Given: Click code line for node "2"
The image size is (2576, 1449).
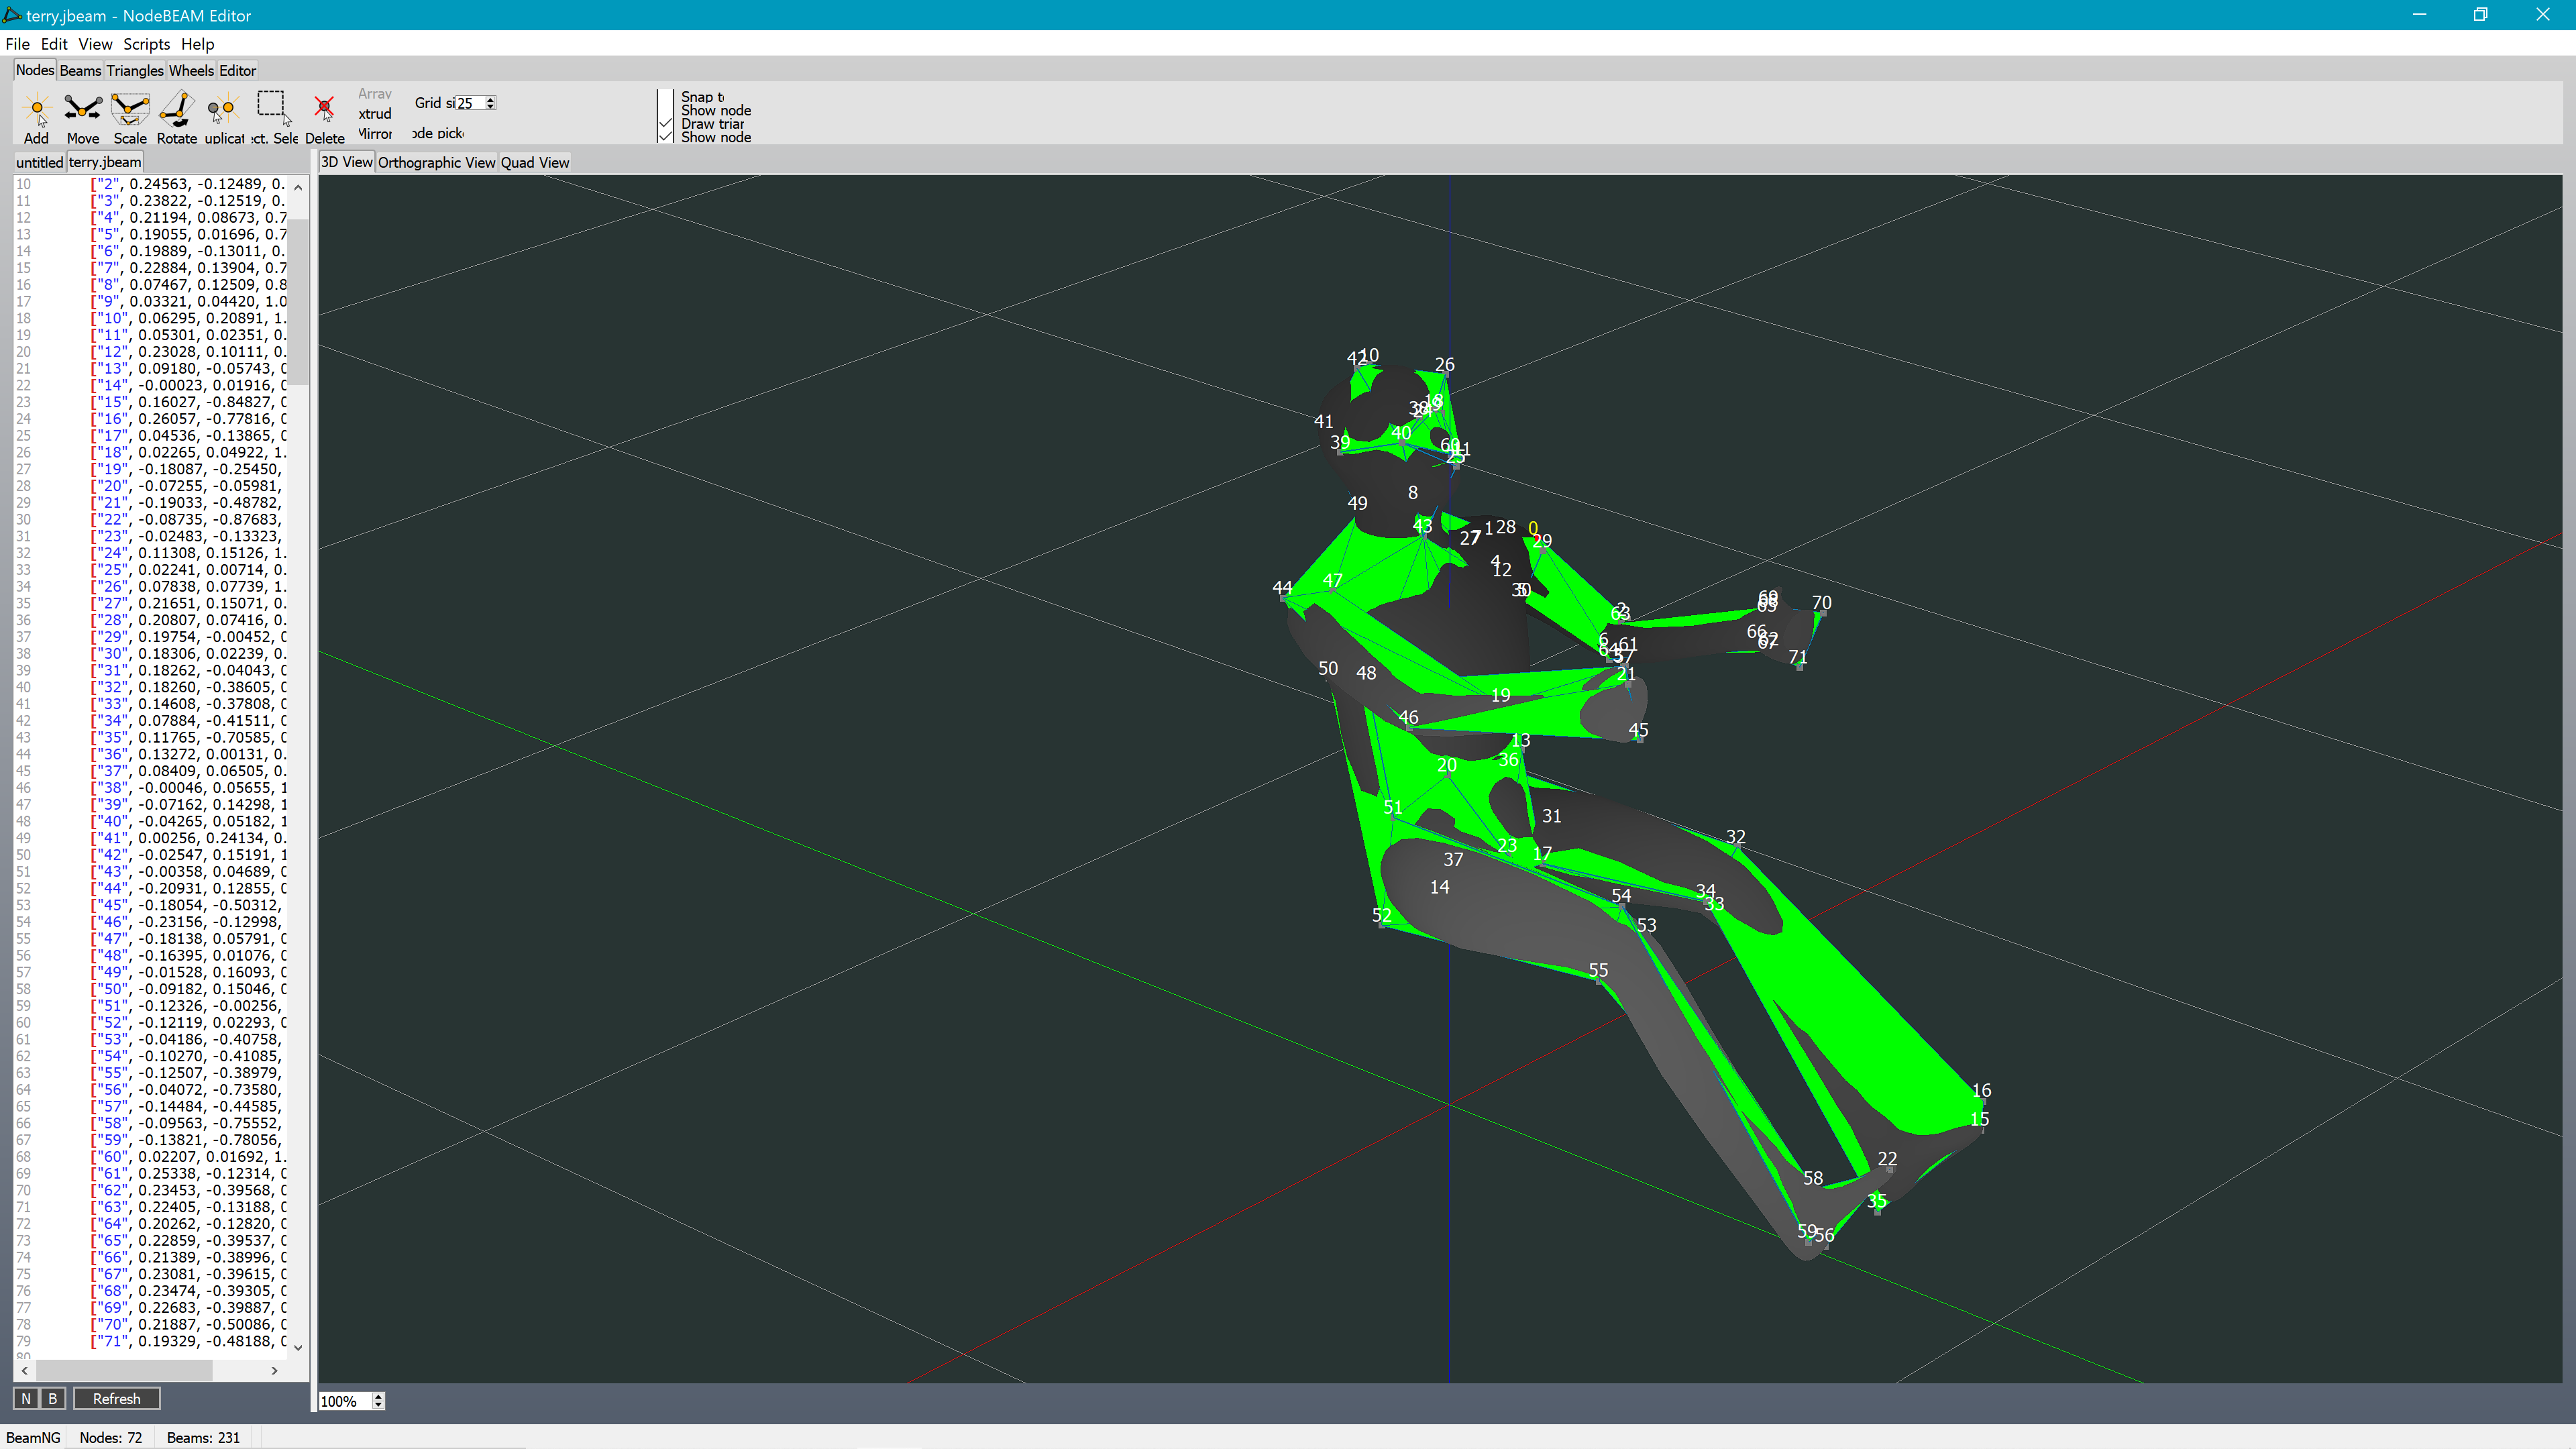Looking at the screenshot, I should [187, 184].
